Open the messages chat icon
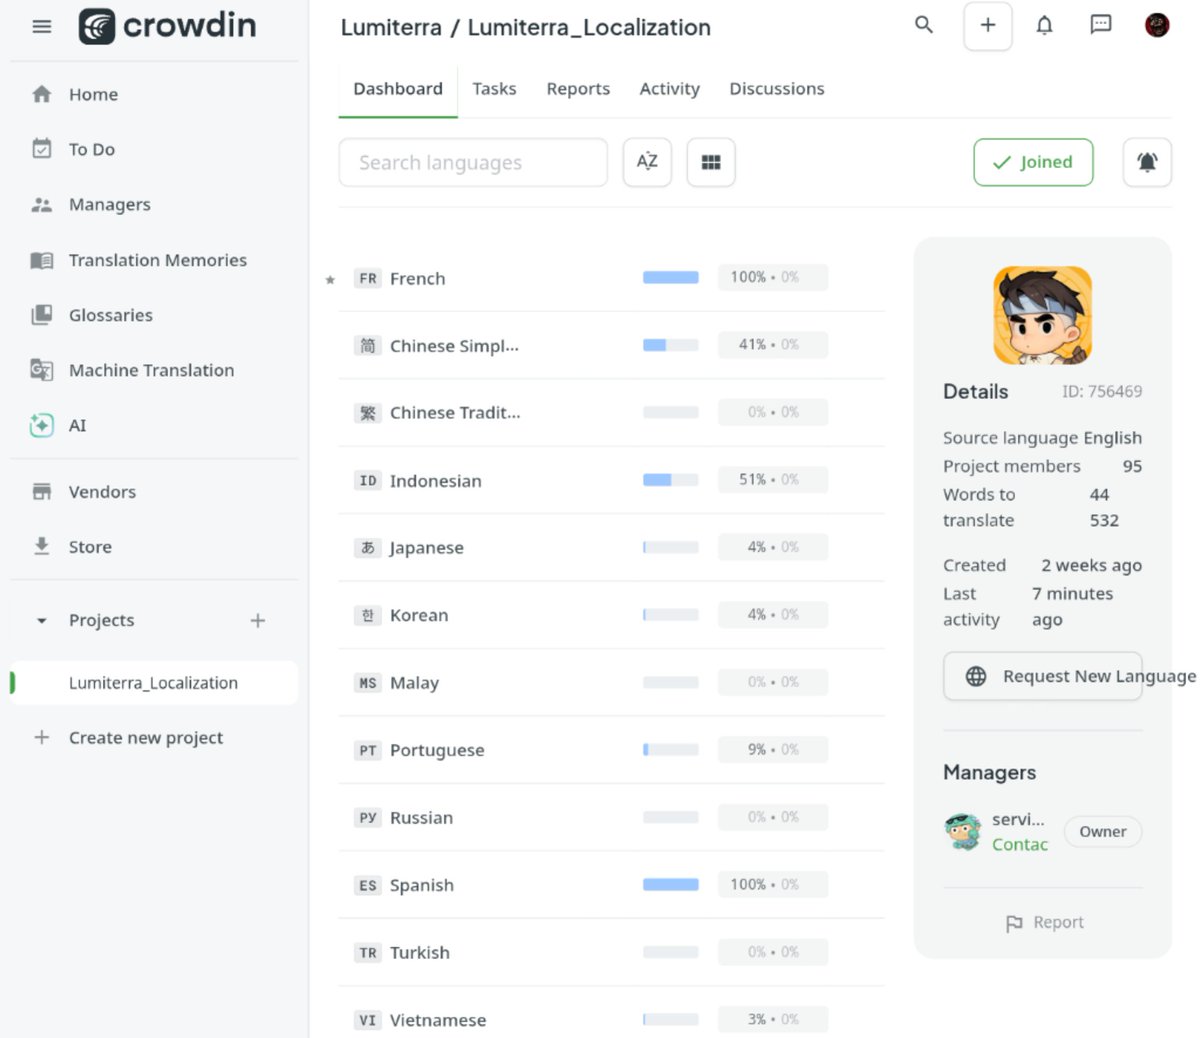The height and width of the screenshot is (1038, 1200). tap(1101, 25)
